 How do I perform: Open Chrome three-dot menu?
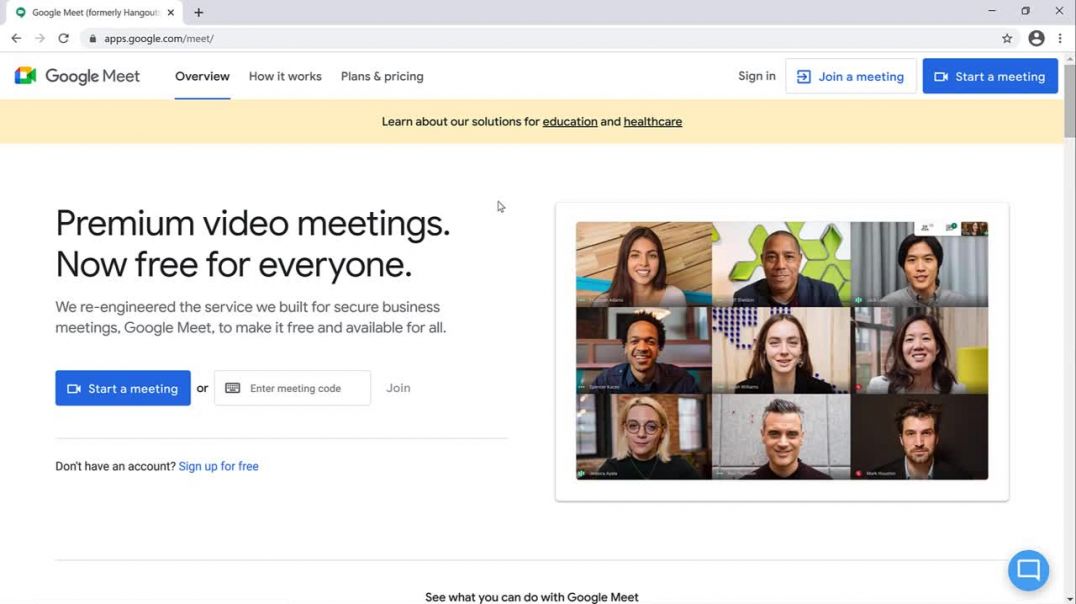(x=1060, y=38)
